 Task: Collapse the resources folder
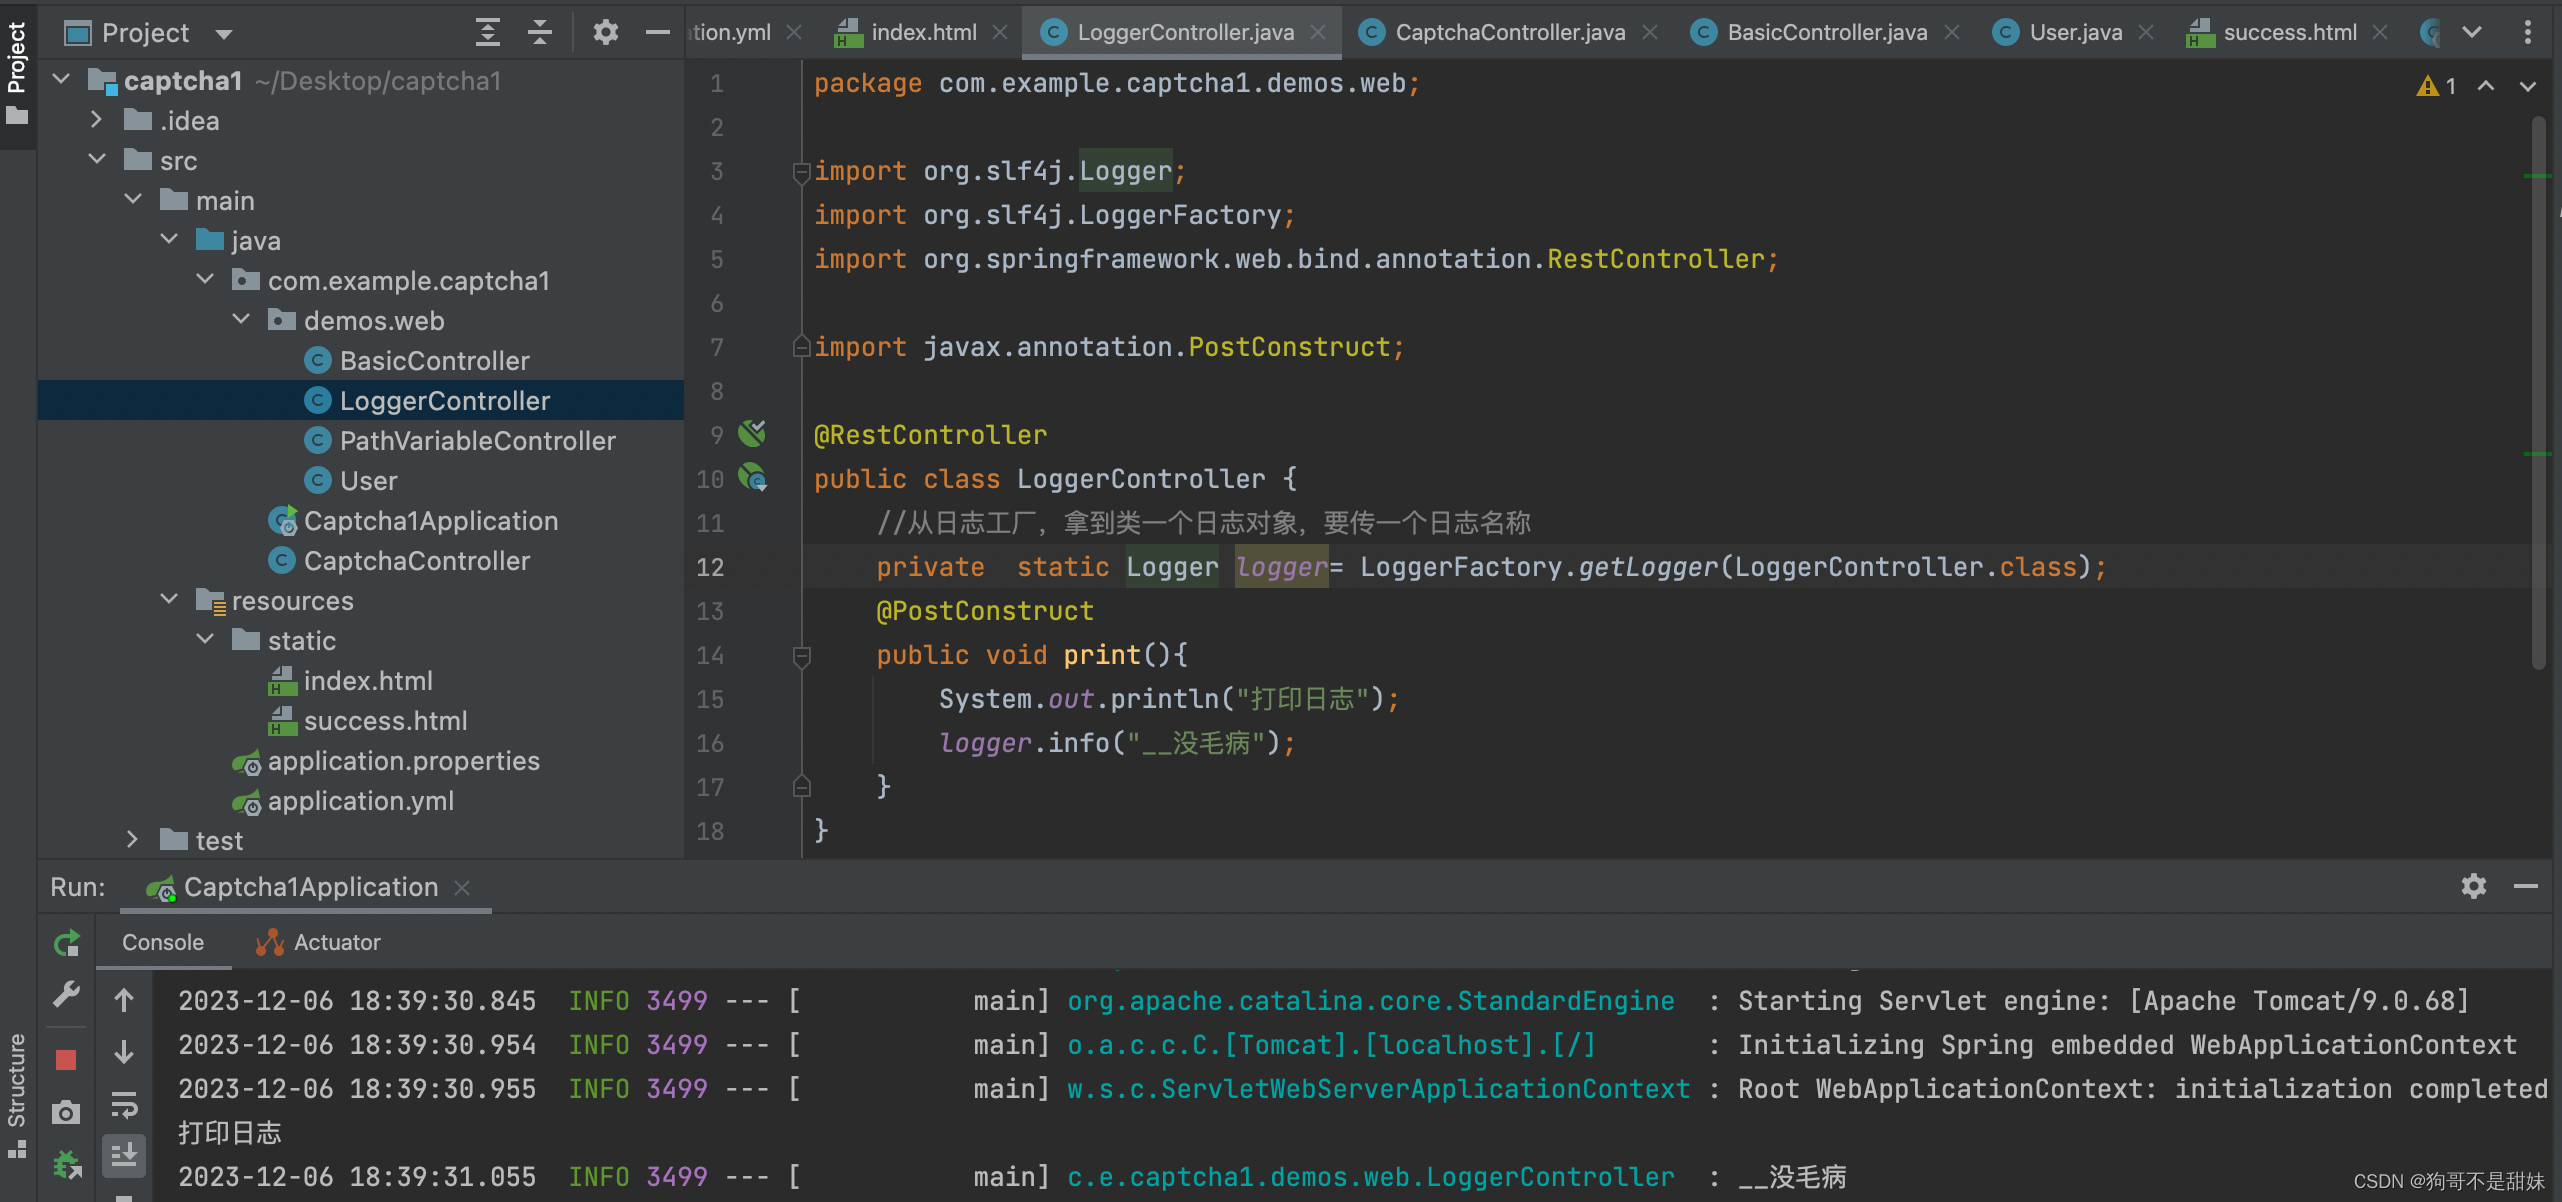click(x=169, y=599)
